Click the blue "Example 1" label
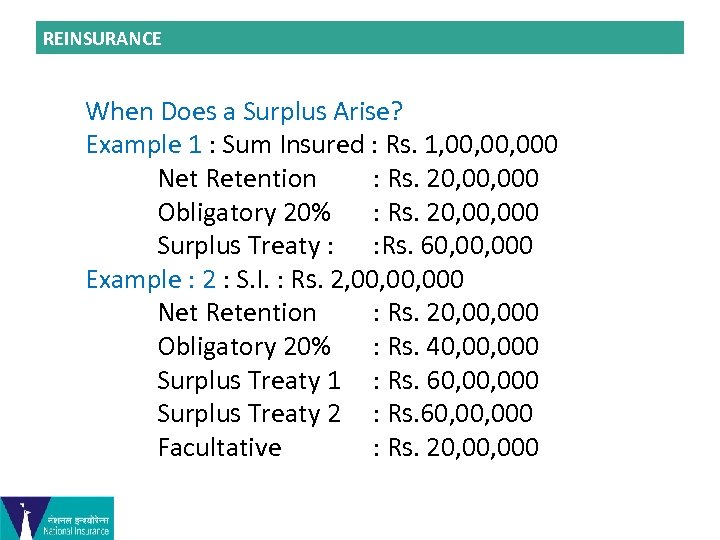 (x=143, y=145)
